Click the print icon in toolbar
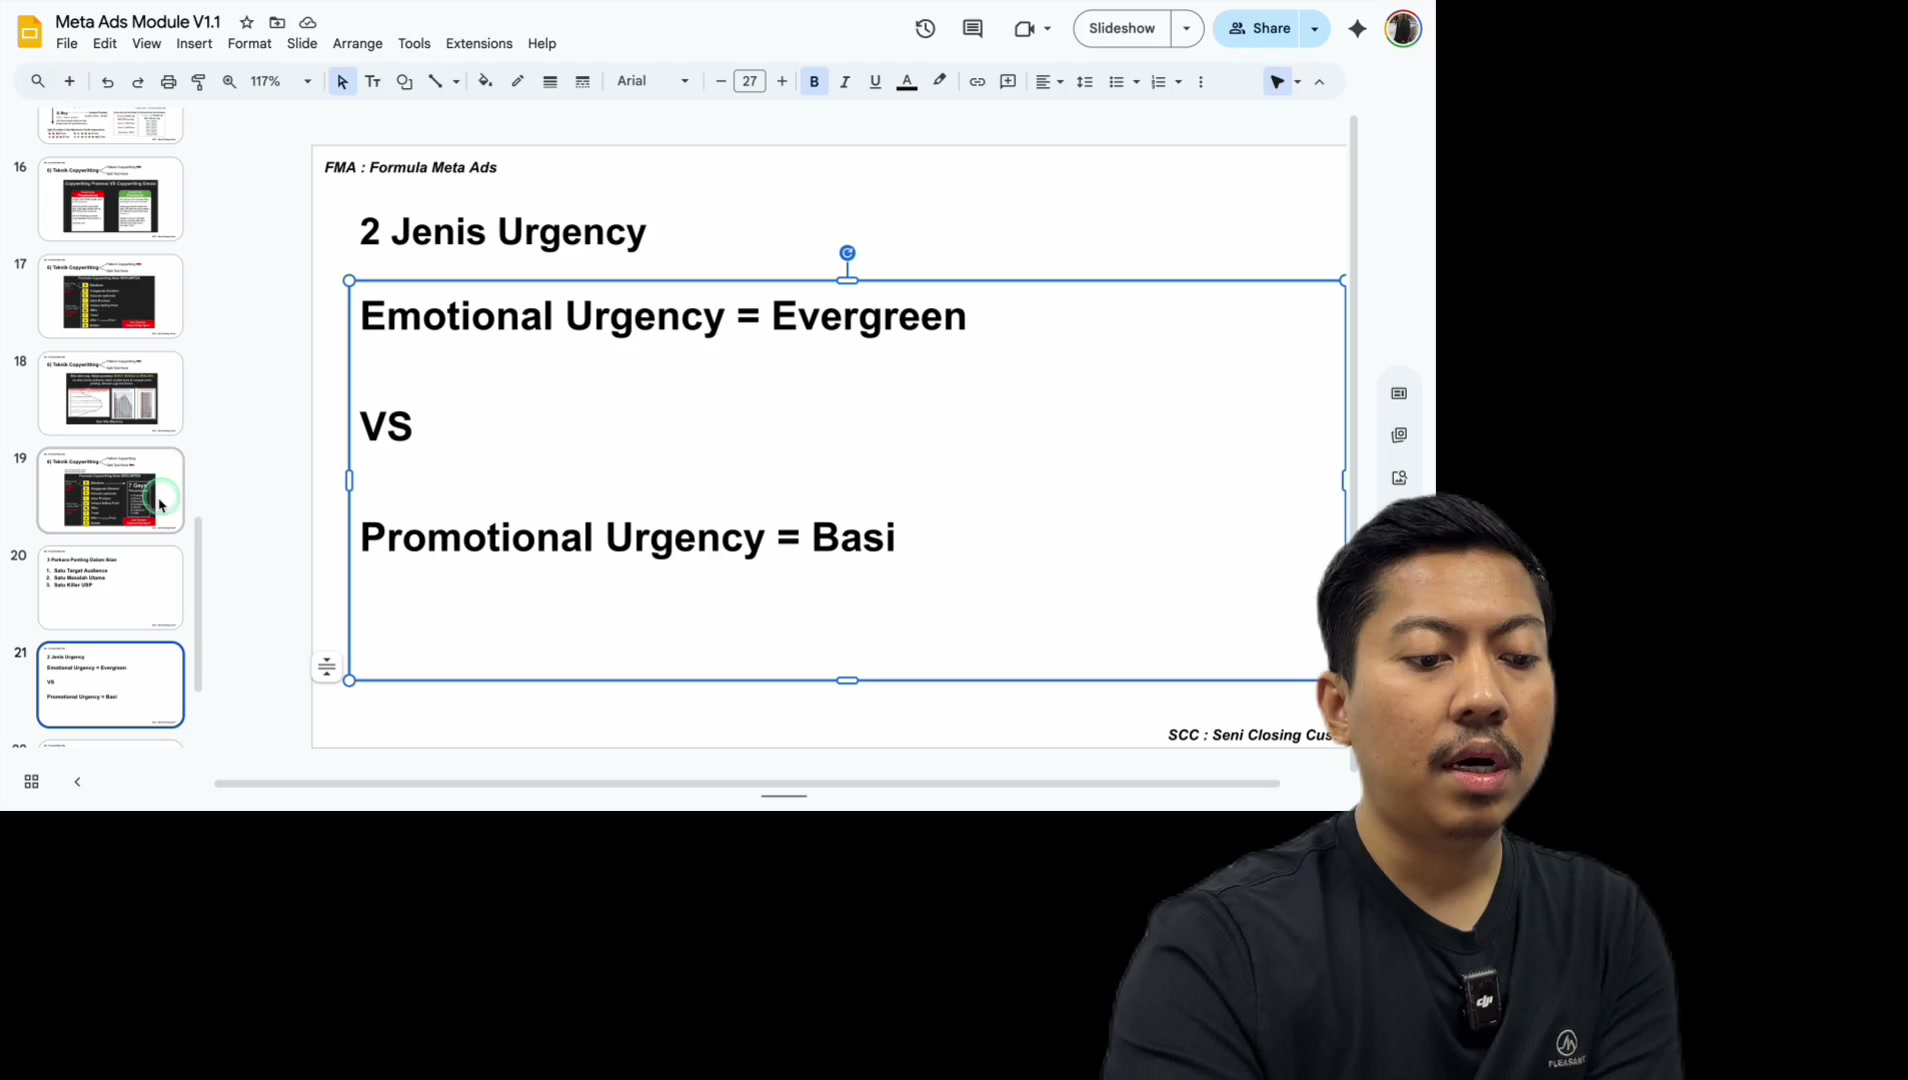 coord(168,82)
